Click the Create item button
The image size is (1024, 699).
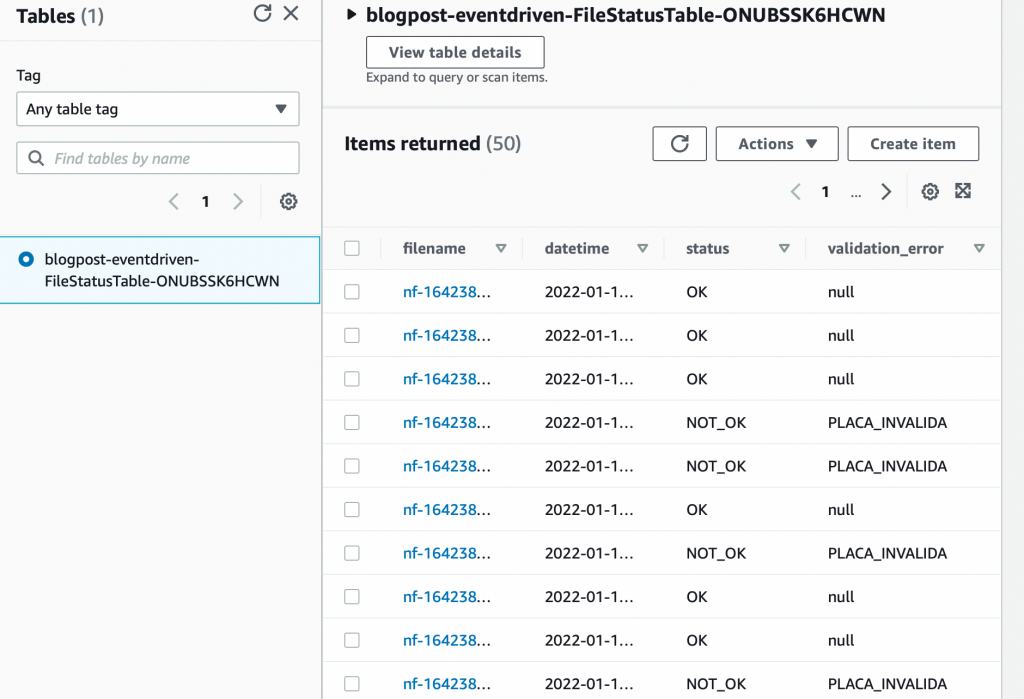(912, 144)
